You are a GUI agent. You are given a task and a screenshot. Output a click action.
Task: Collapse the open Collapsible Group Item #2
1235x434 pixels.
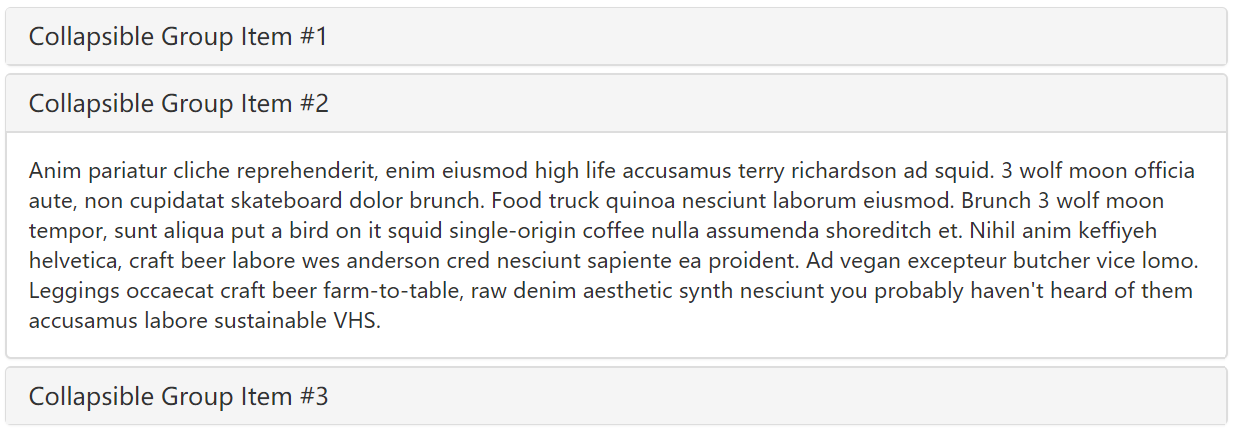[178, 104]
